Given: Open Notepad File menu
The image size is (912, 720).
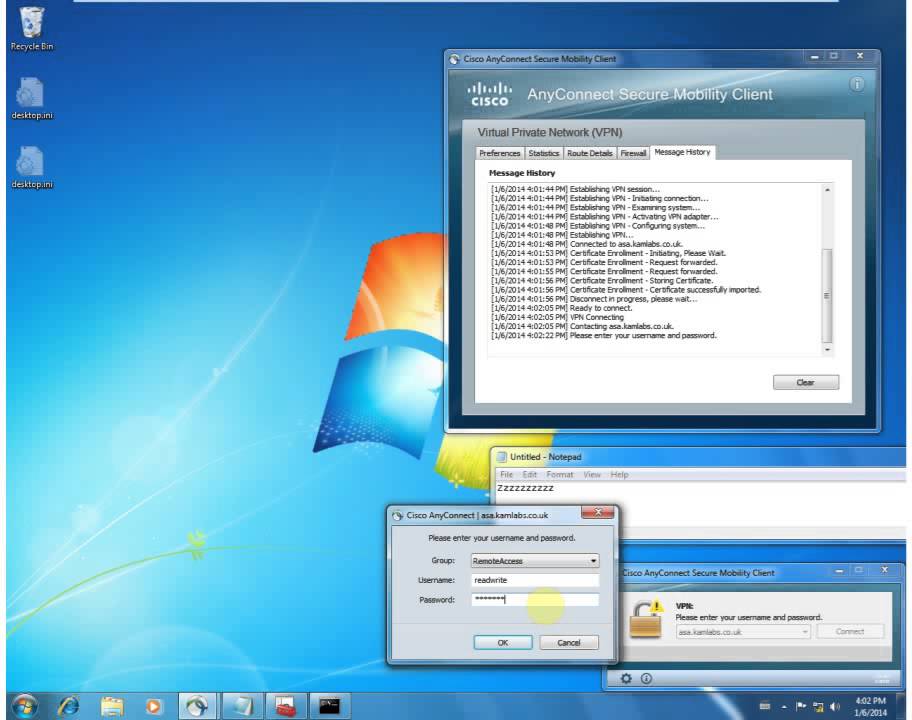Looking at the screenshot, I should (x=506, y=475).
